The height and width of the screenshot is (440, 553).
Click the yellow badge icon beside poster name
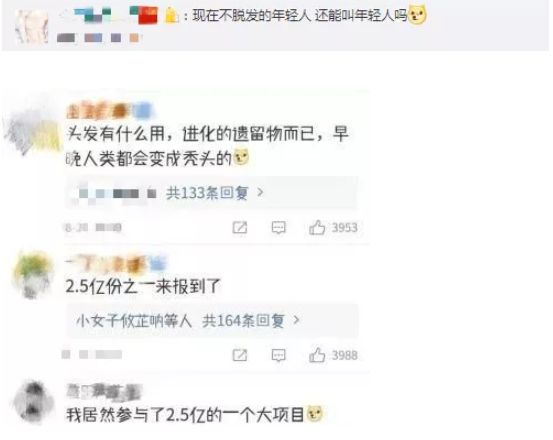tap(171, 16)
